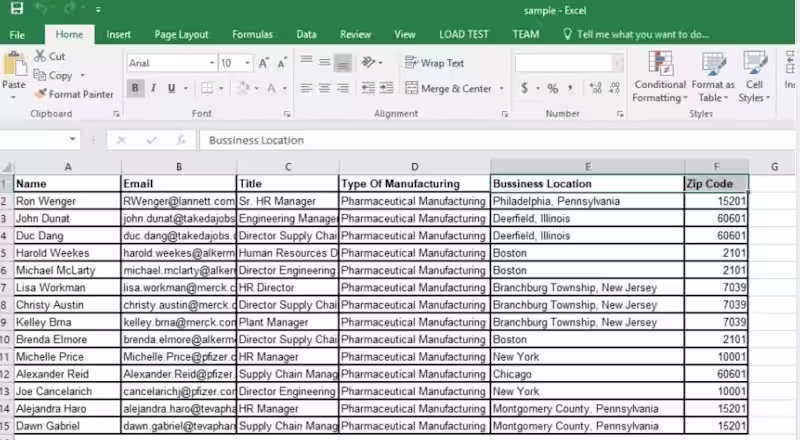
Task: Switch to the View tab
Action: [x=405, y=35]
